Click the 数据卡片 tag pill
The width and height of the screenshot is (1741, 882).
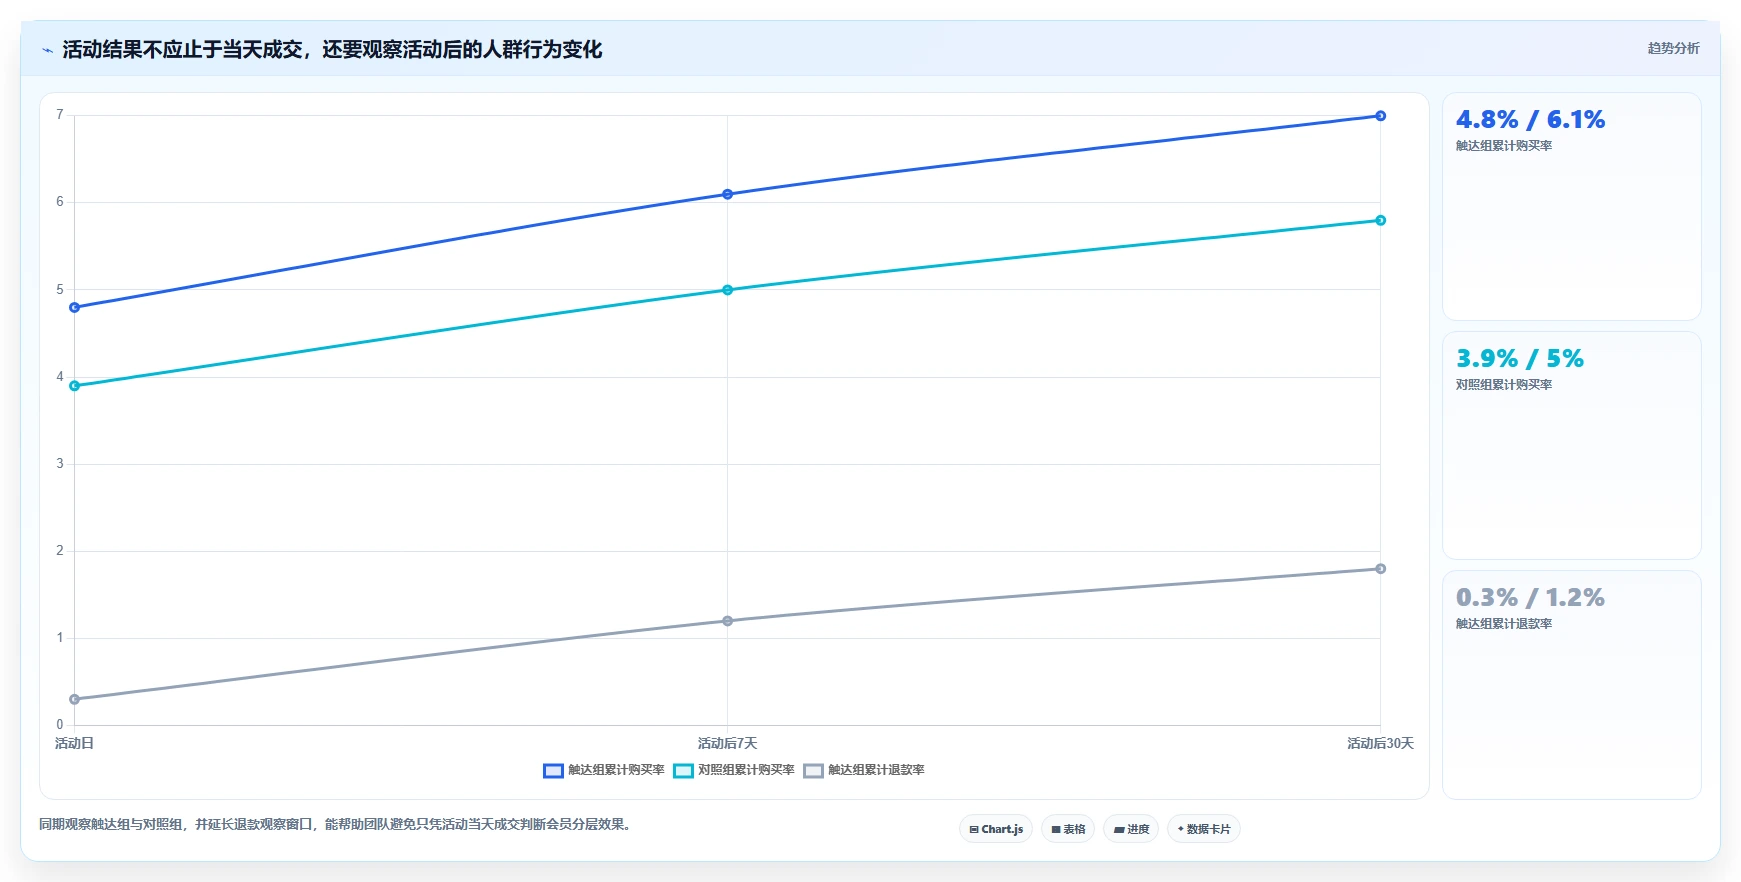(1204, 829)
